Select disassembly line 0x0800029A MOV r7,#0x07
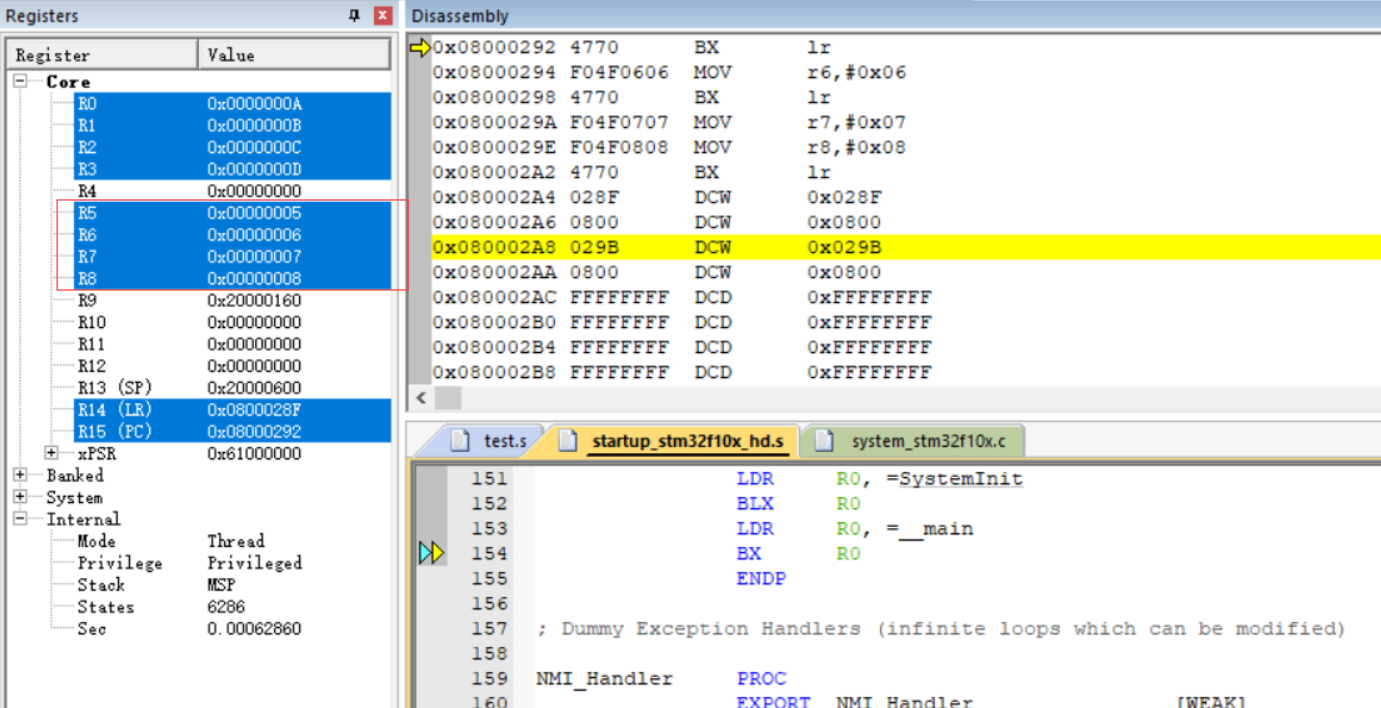Viewport: 1381px width, 708px height. (906, 122)
